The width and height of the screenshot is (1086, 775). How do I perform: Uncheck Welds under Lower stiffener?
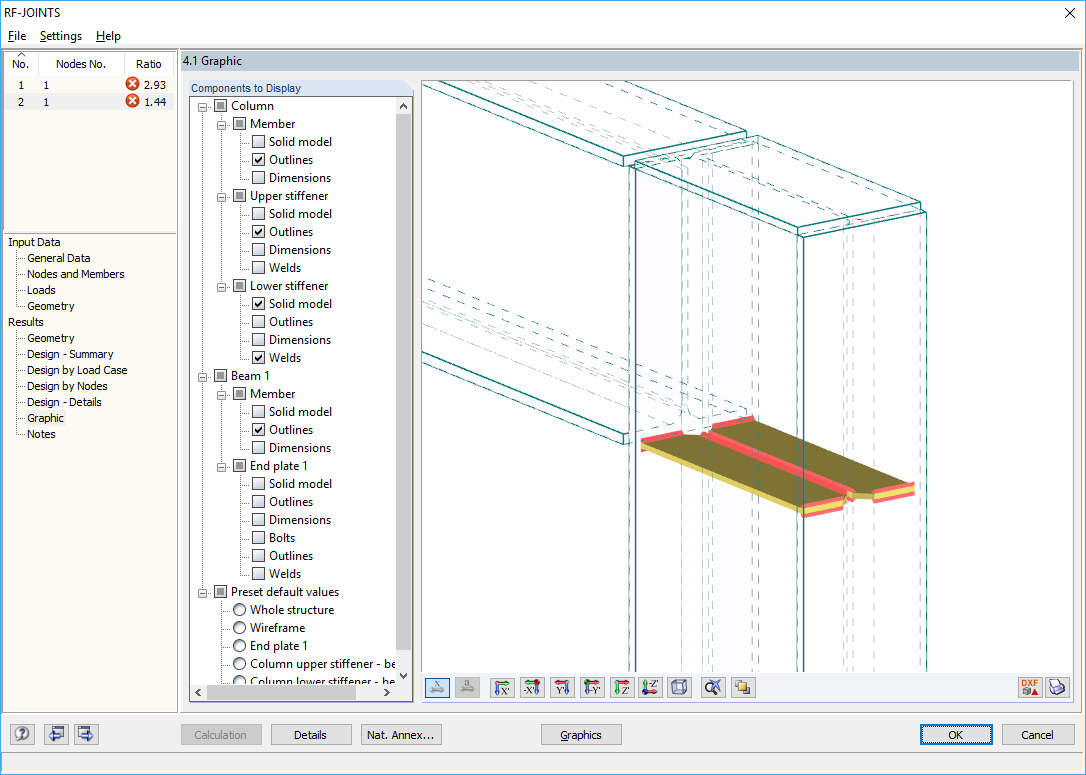click(258, 357)
